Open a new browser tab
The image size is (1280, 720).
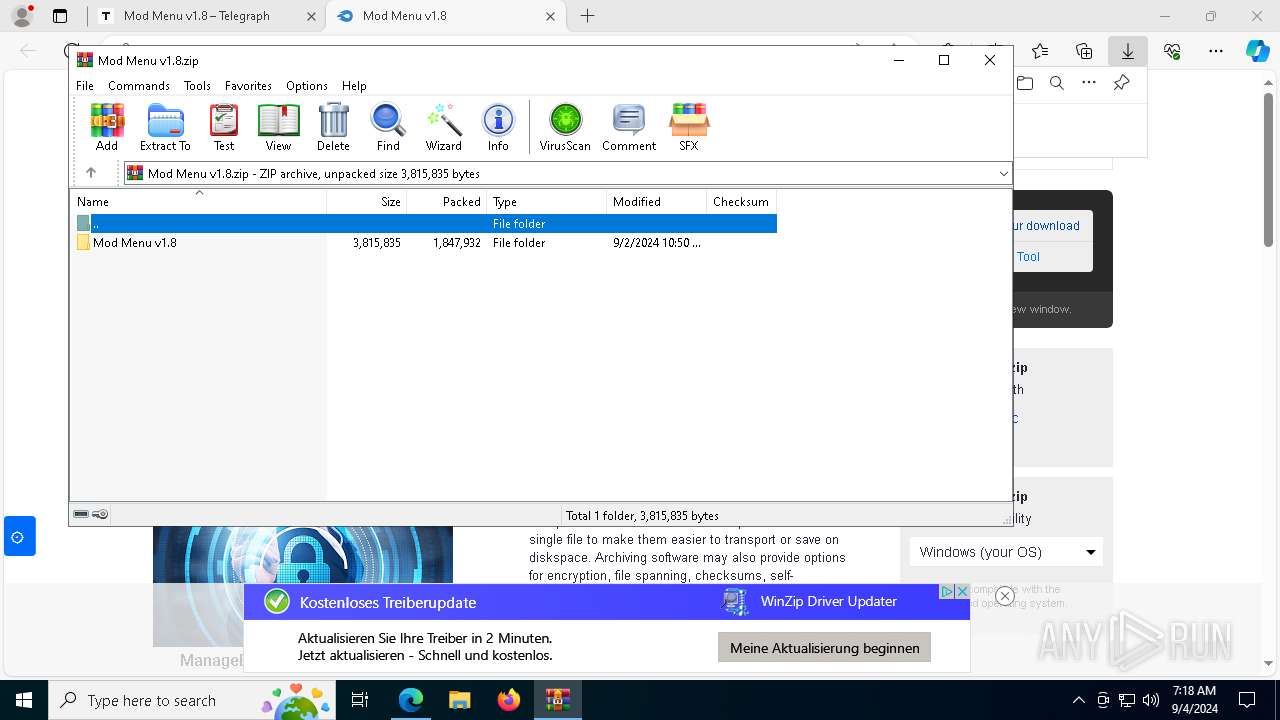588,16
